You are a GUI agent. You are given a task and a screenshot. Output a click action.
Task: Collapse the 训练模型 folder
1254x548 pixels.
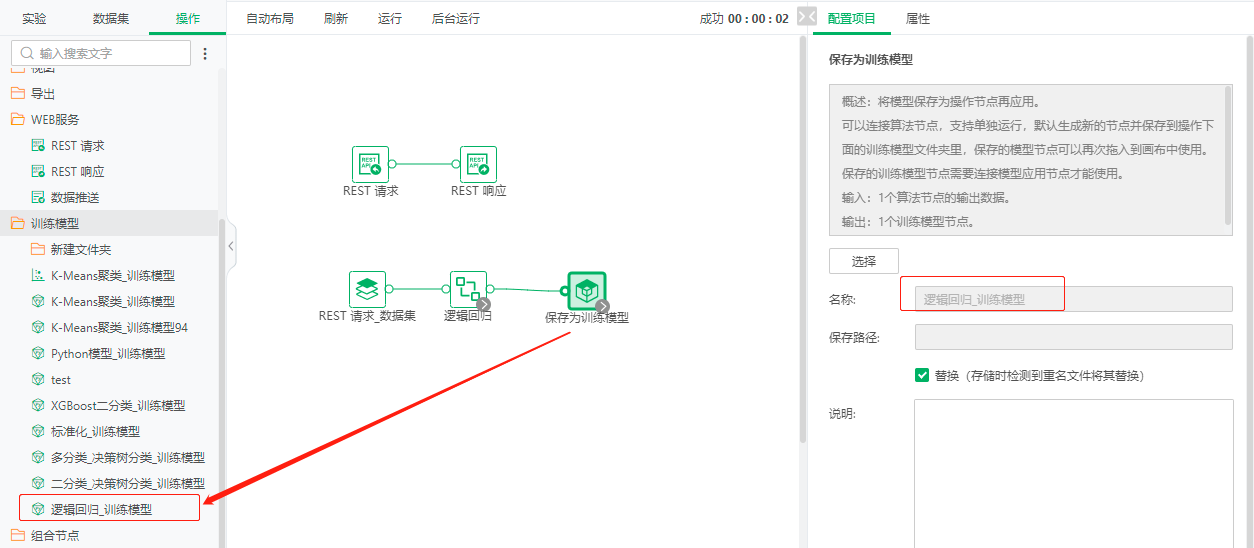[54, 224]
